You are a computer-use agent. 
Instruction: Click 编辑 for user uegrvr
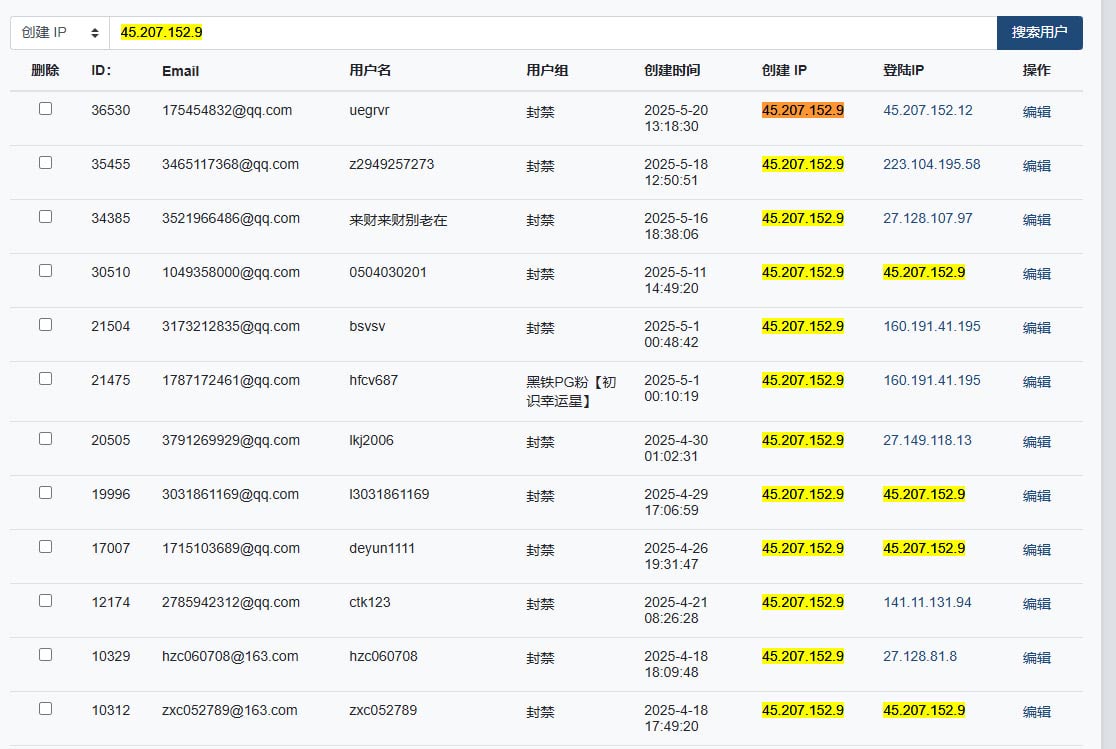click(x=1036, y=112)
